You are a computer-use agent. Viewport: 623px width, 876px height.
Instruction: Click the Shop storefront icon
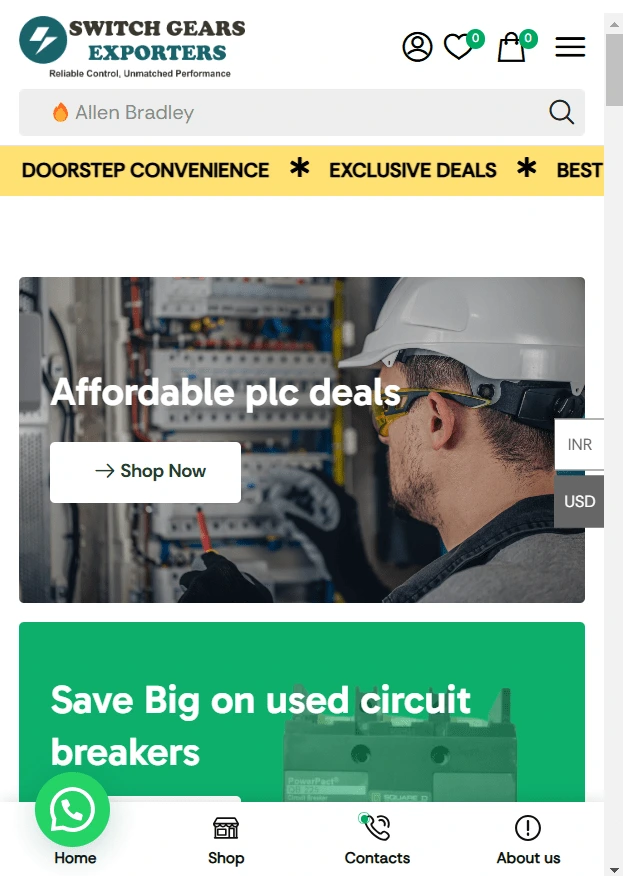click(x=226, y=828)
